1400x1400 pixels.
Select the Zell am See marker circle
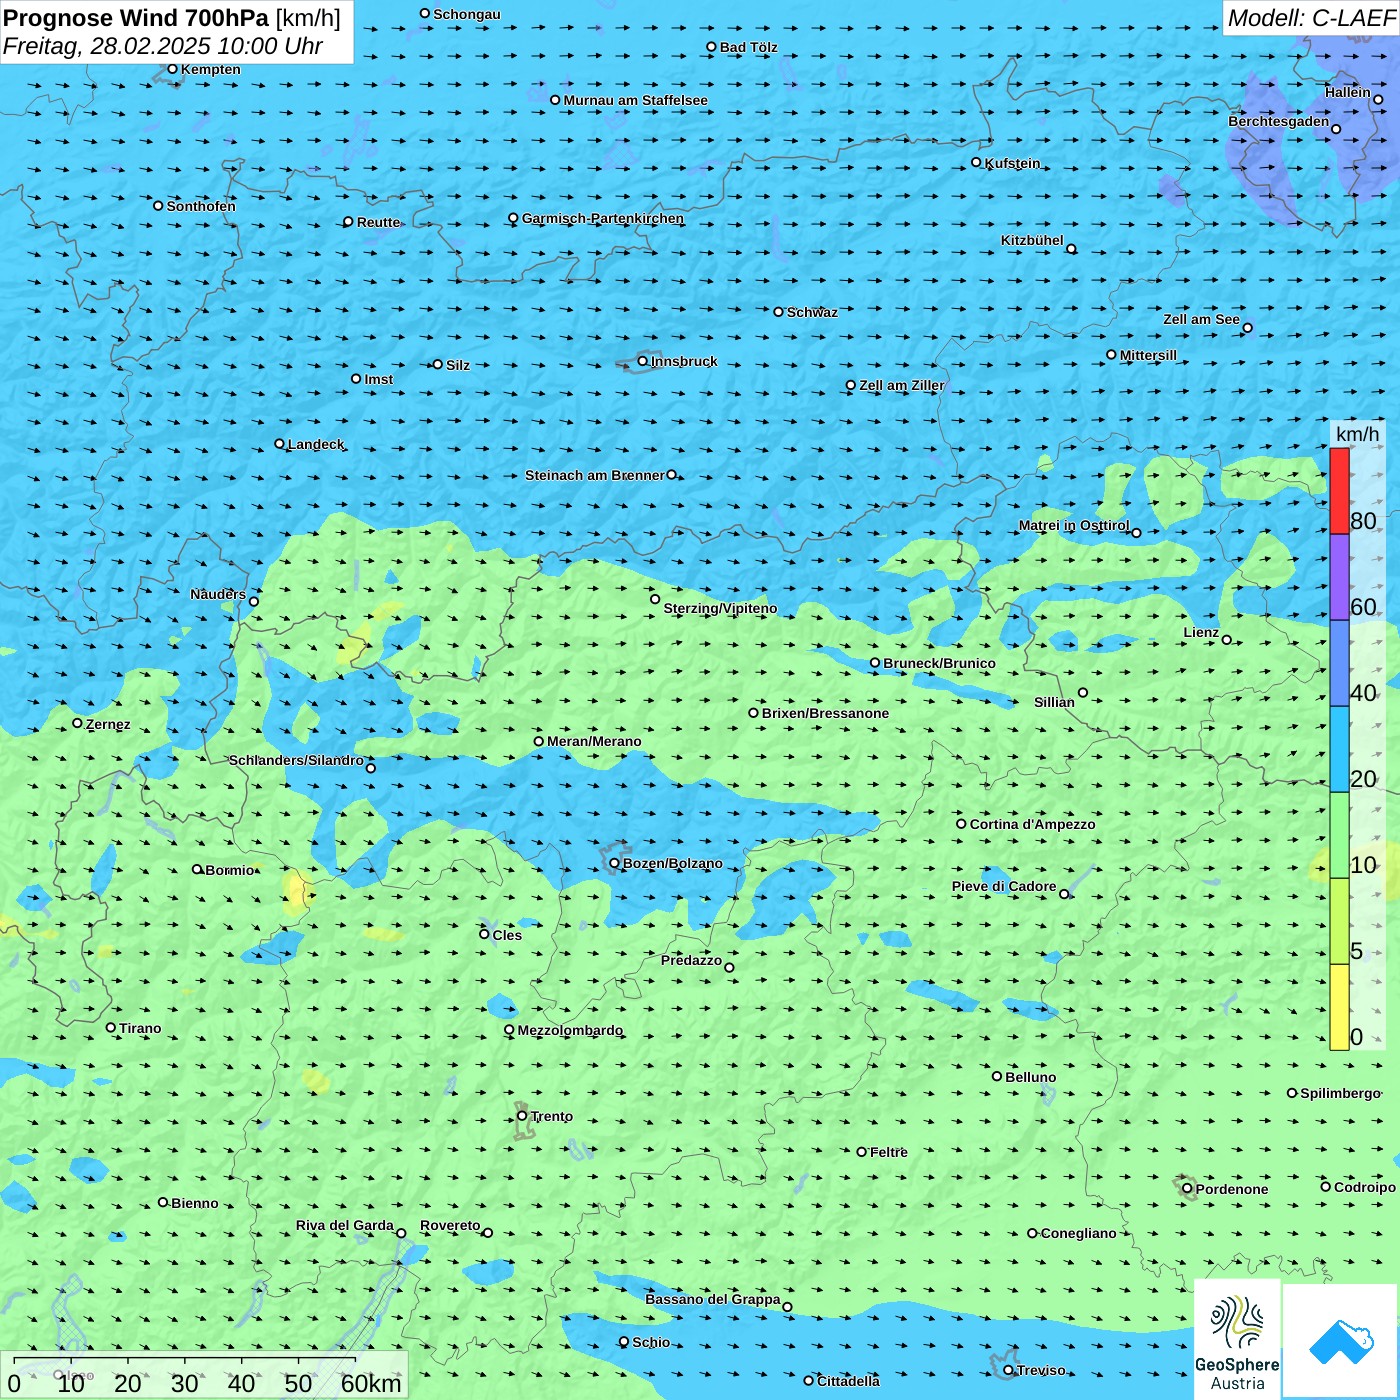coord(1247,327)
